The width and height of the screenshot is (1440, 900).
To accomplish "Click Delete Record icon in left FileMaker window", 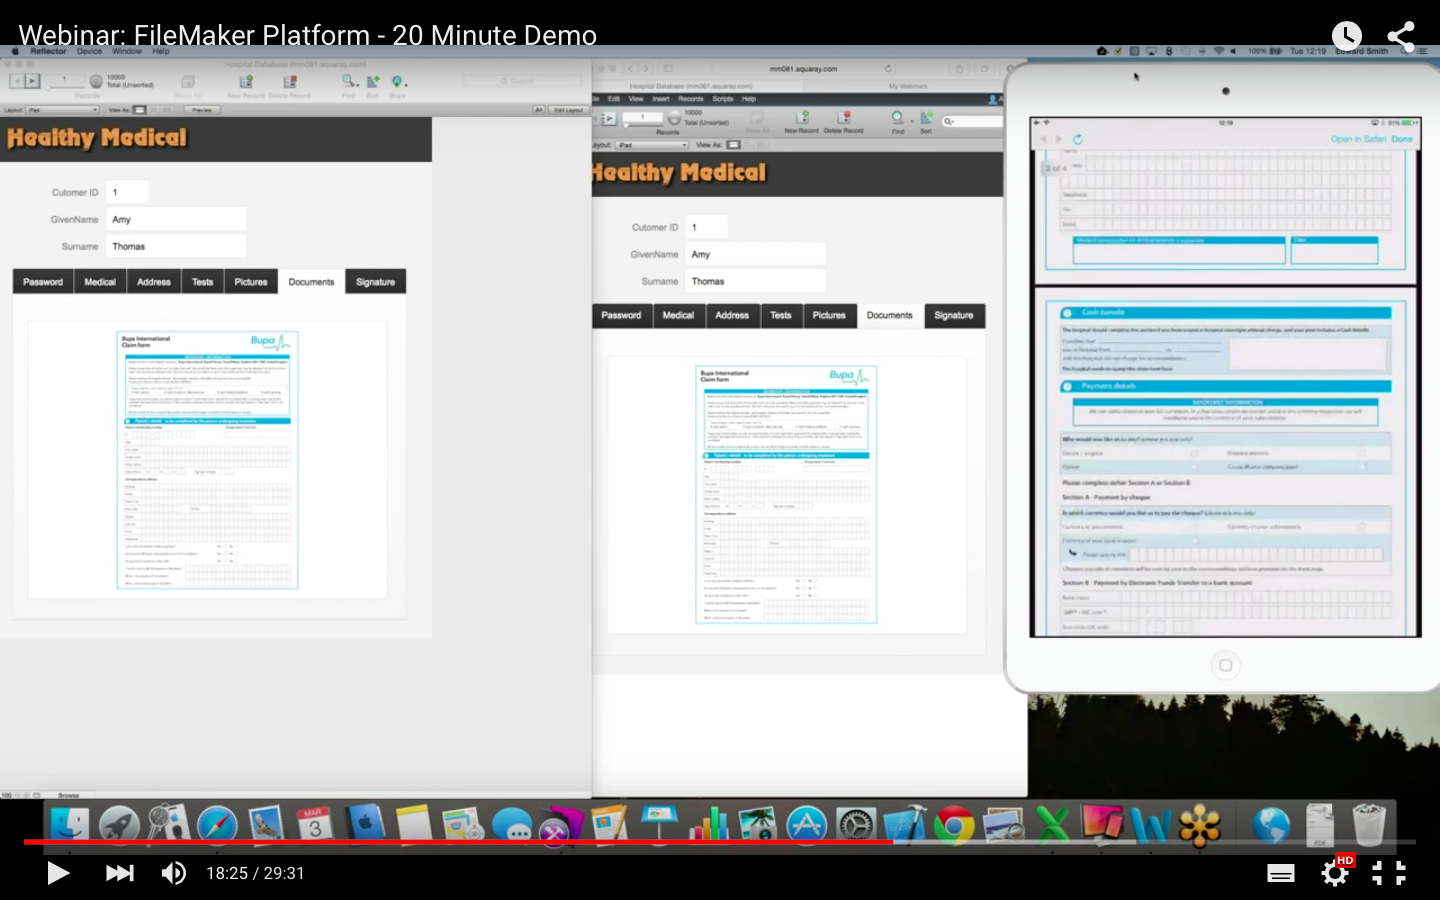I will (x=290, y=82).
